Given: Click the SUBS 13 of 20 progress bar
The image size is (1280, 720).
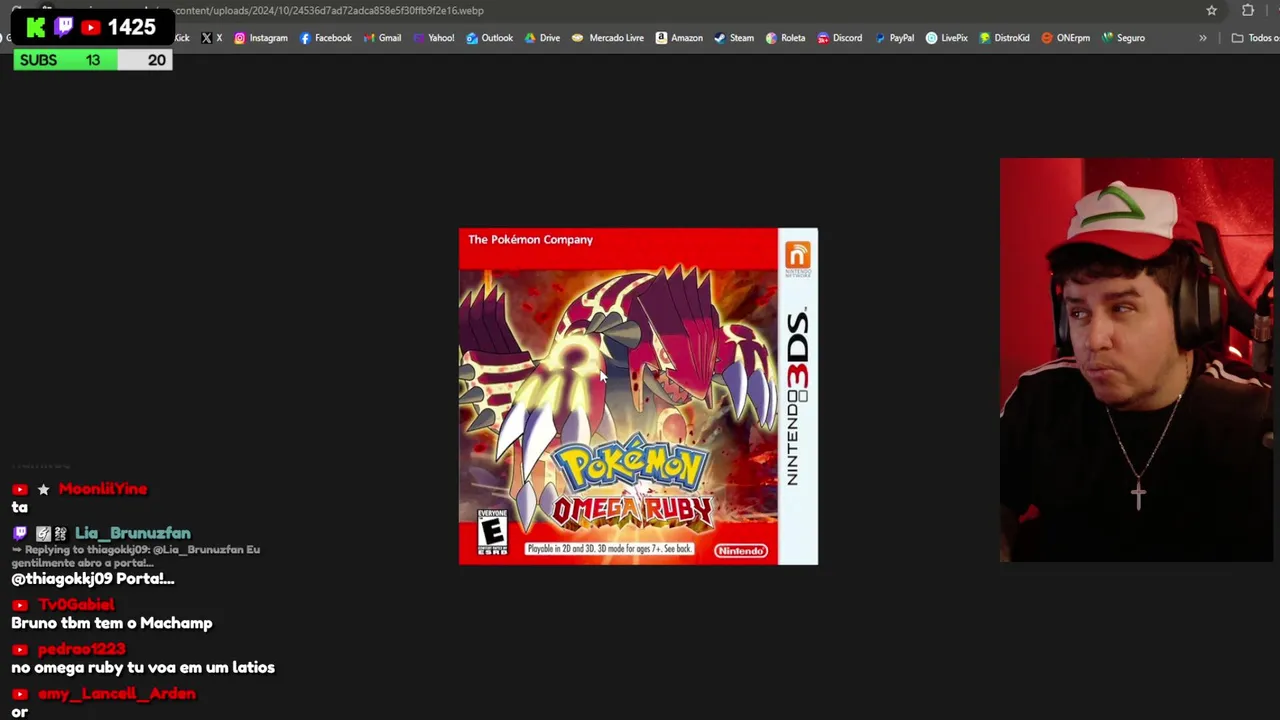Looking at the screenshot, I should pyautogui.click(x=93, y=60).
